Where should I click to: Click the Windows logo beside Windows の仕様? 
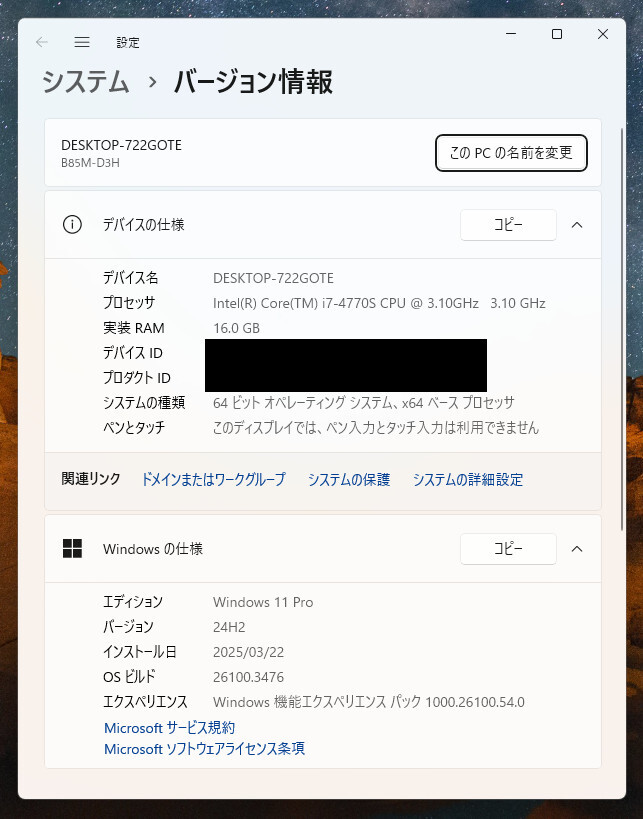(72, 549)
